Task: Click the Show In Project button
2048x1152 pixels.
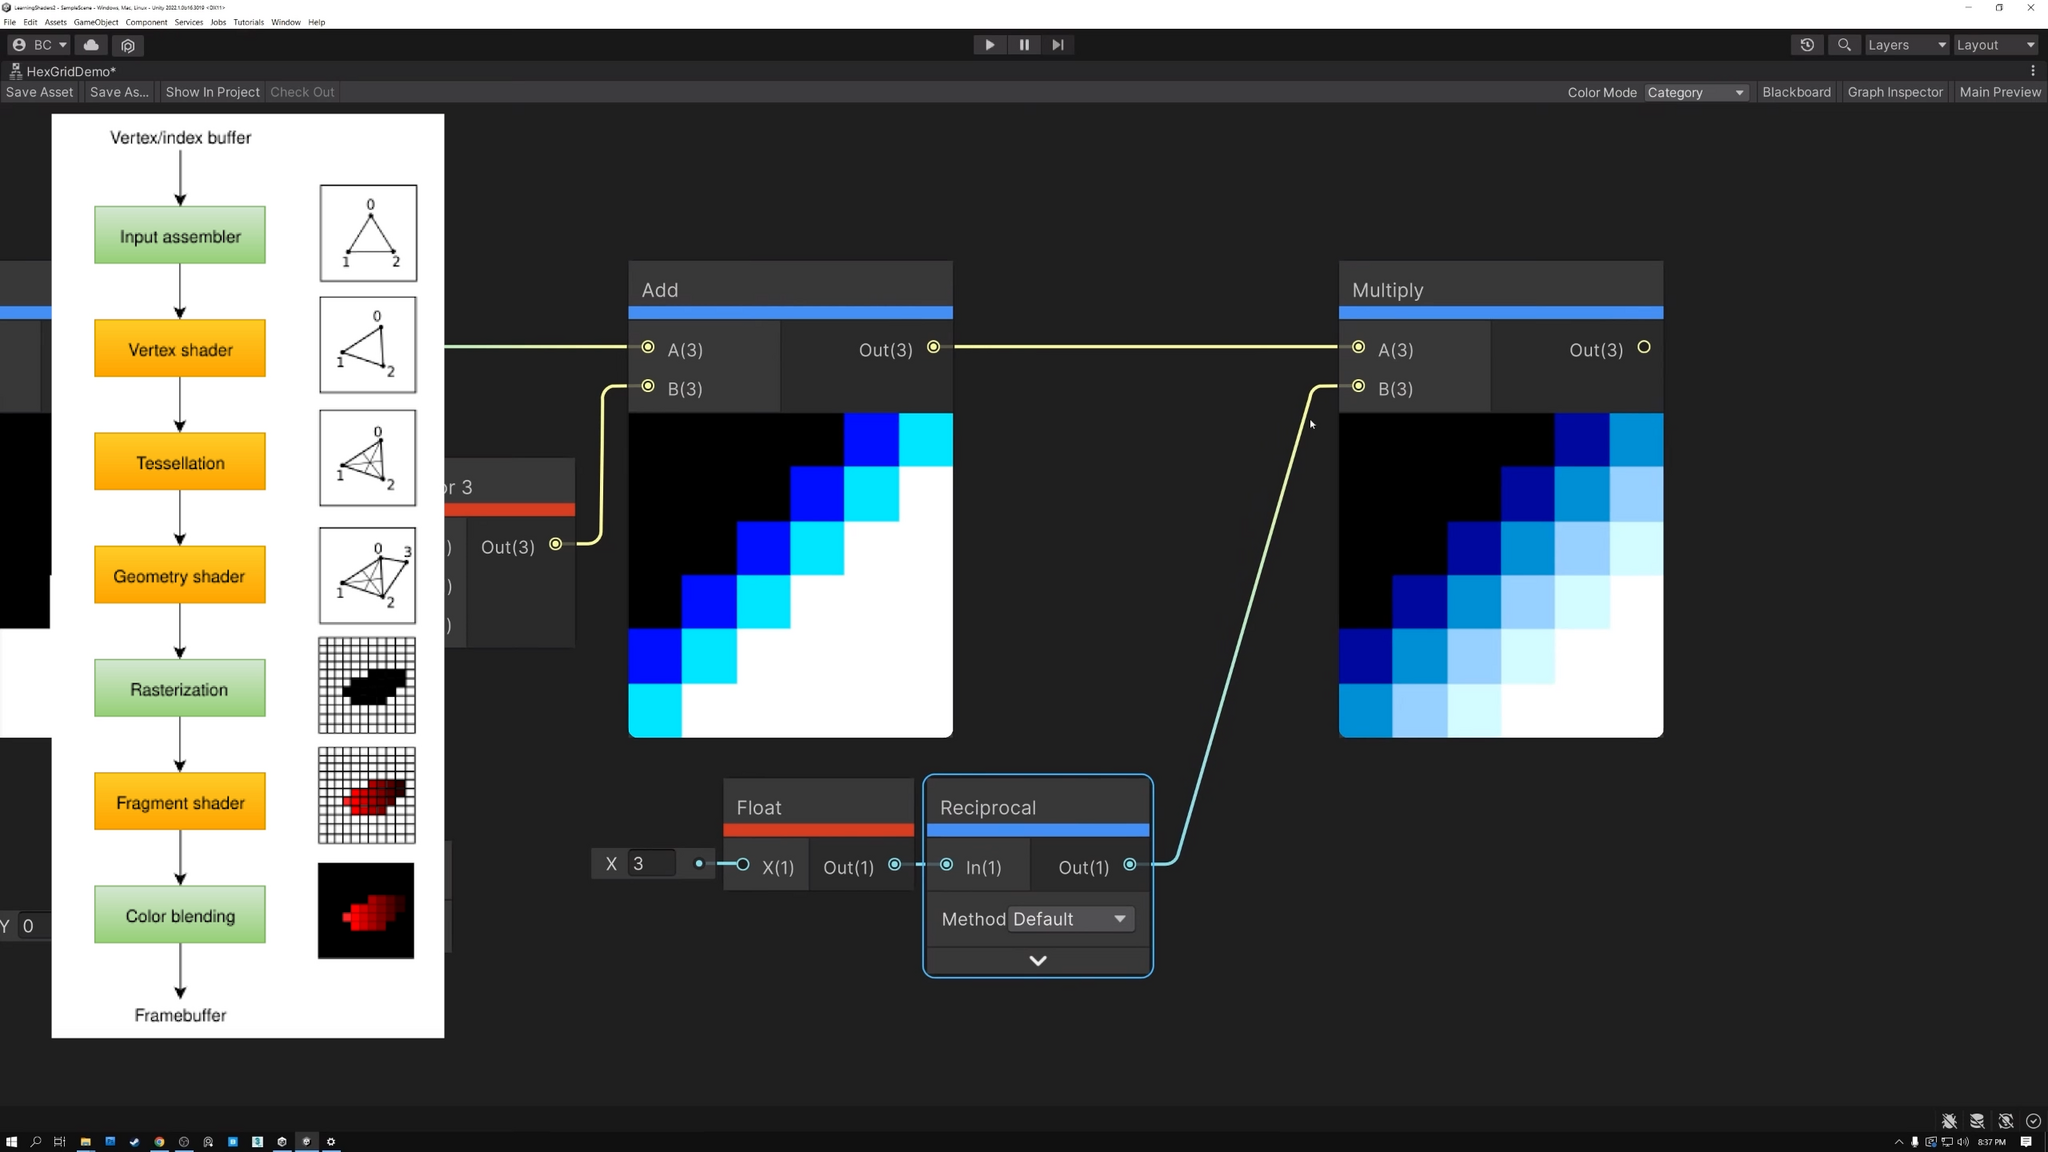Action: pyautogui.click(x=212, y=93)
